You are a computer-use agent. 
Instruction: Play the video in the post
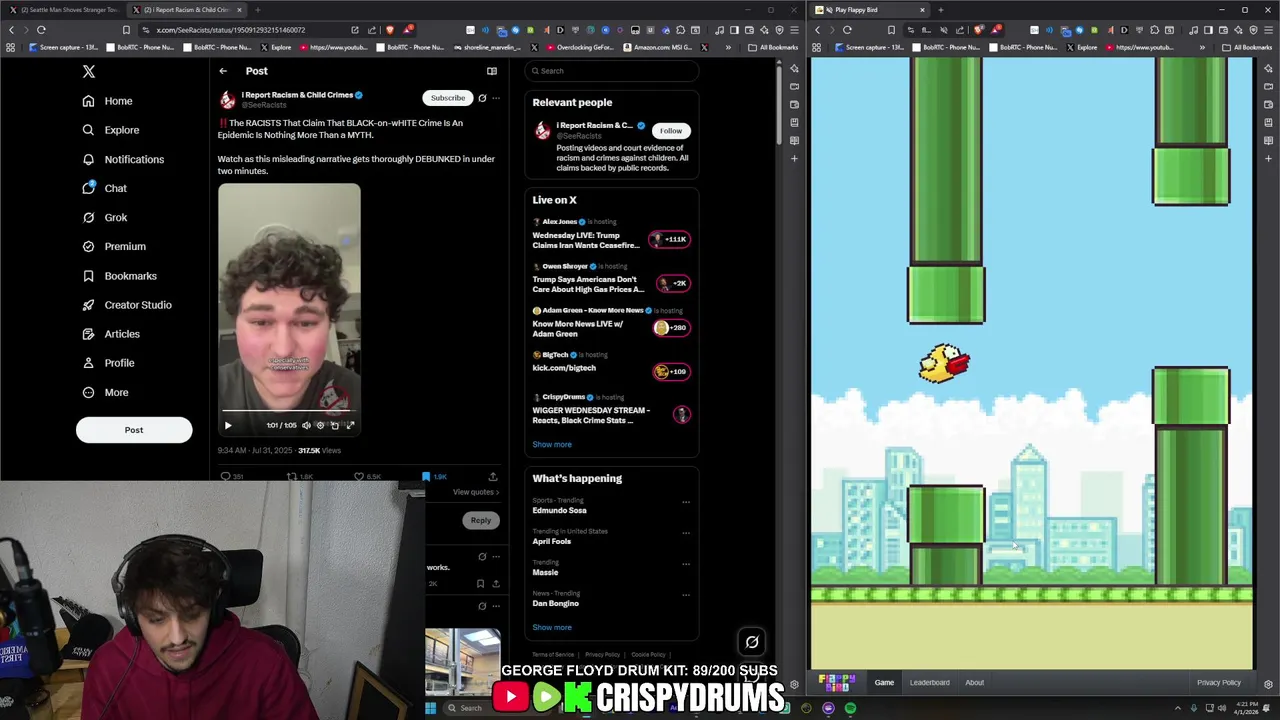228,425
